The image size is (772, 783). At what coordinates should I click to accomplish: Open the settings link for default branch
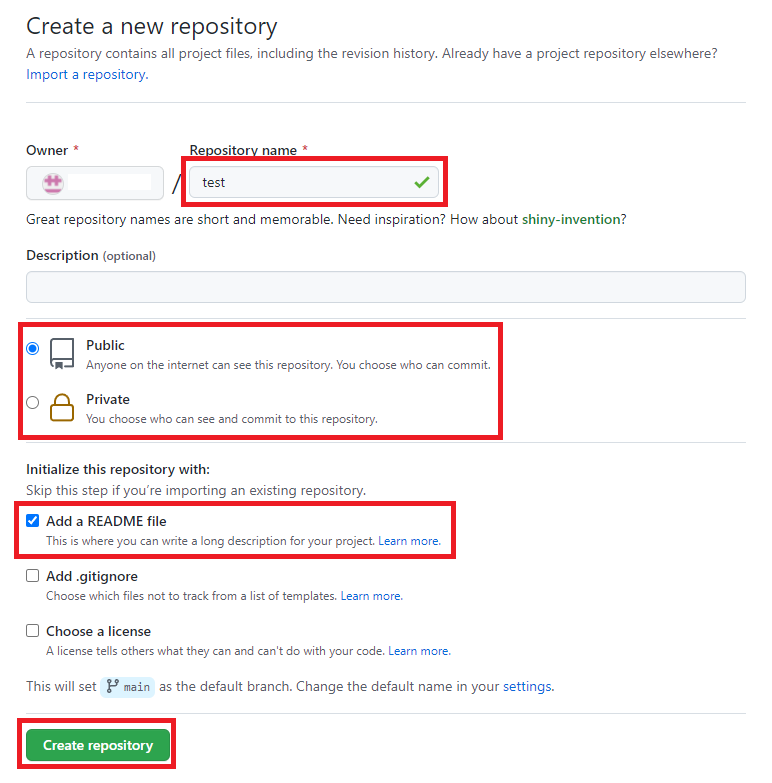(x=526, y=687)
